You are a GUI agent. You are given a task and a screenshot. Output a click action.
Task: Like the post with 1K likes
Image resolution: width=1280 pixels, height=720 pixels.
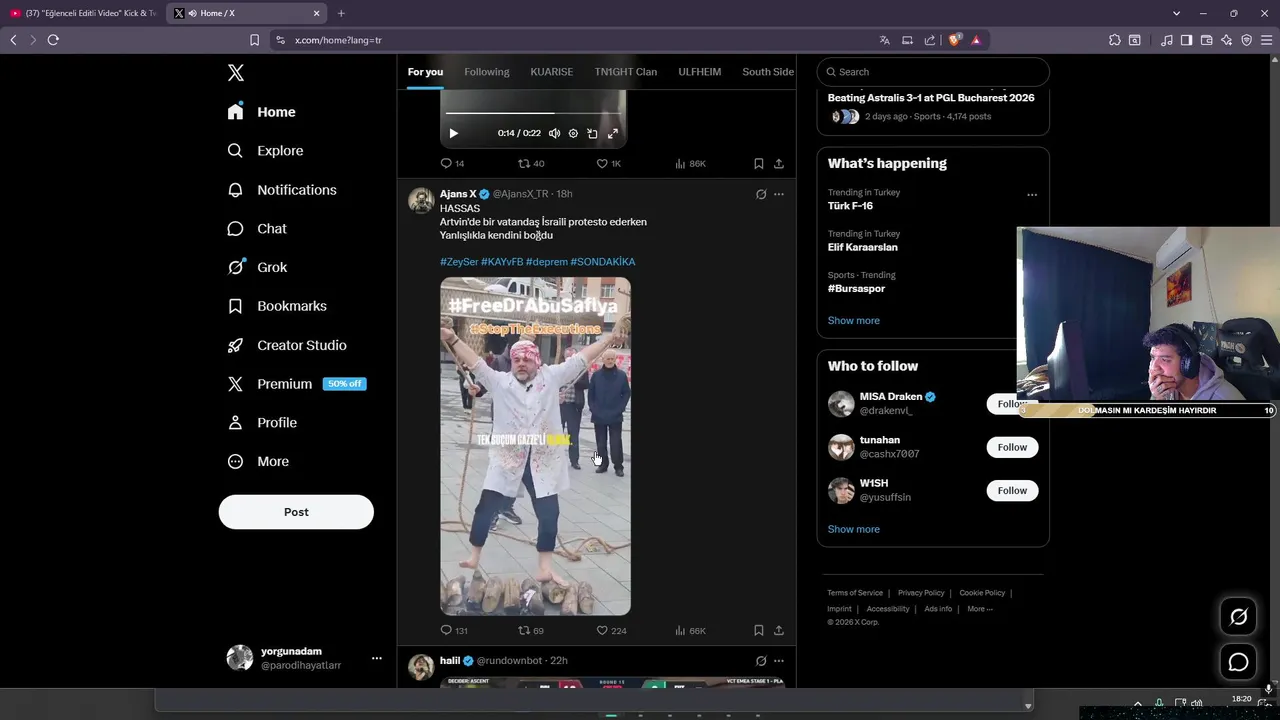(x=609, y=163)
